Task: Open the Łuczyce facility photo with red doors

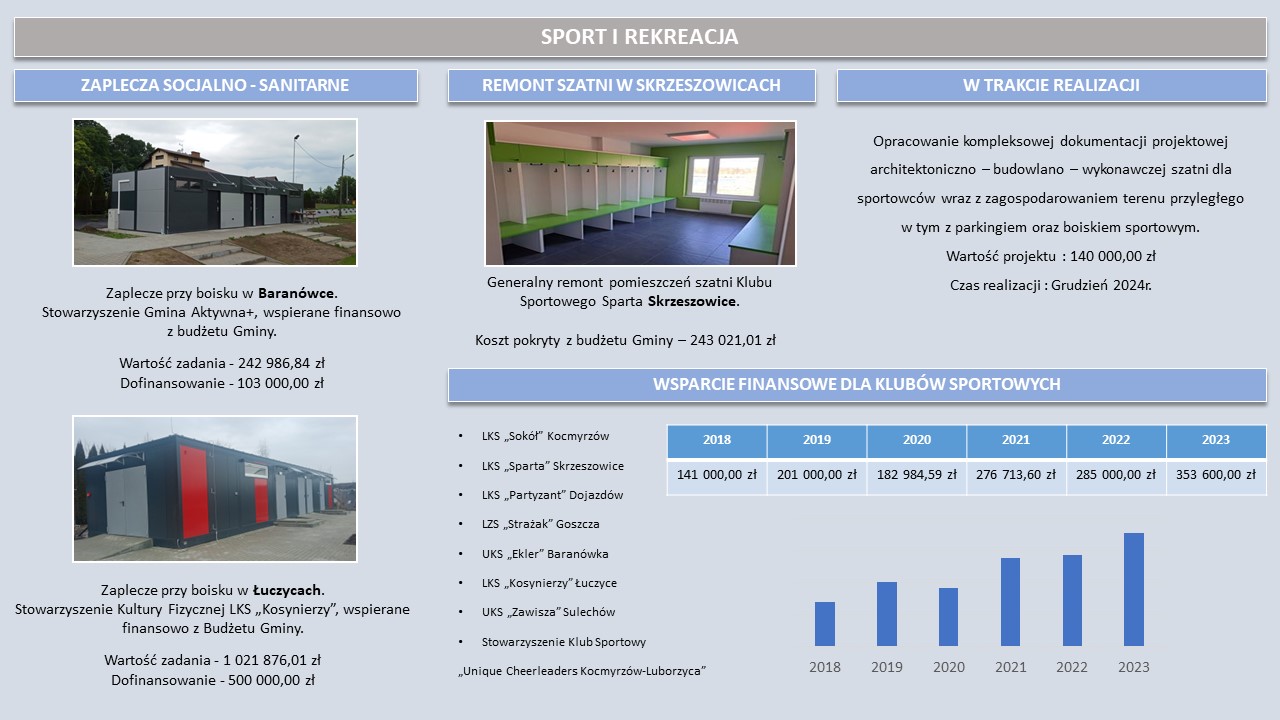Action: (x=215, y=489)
